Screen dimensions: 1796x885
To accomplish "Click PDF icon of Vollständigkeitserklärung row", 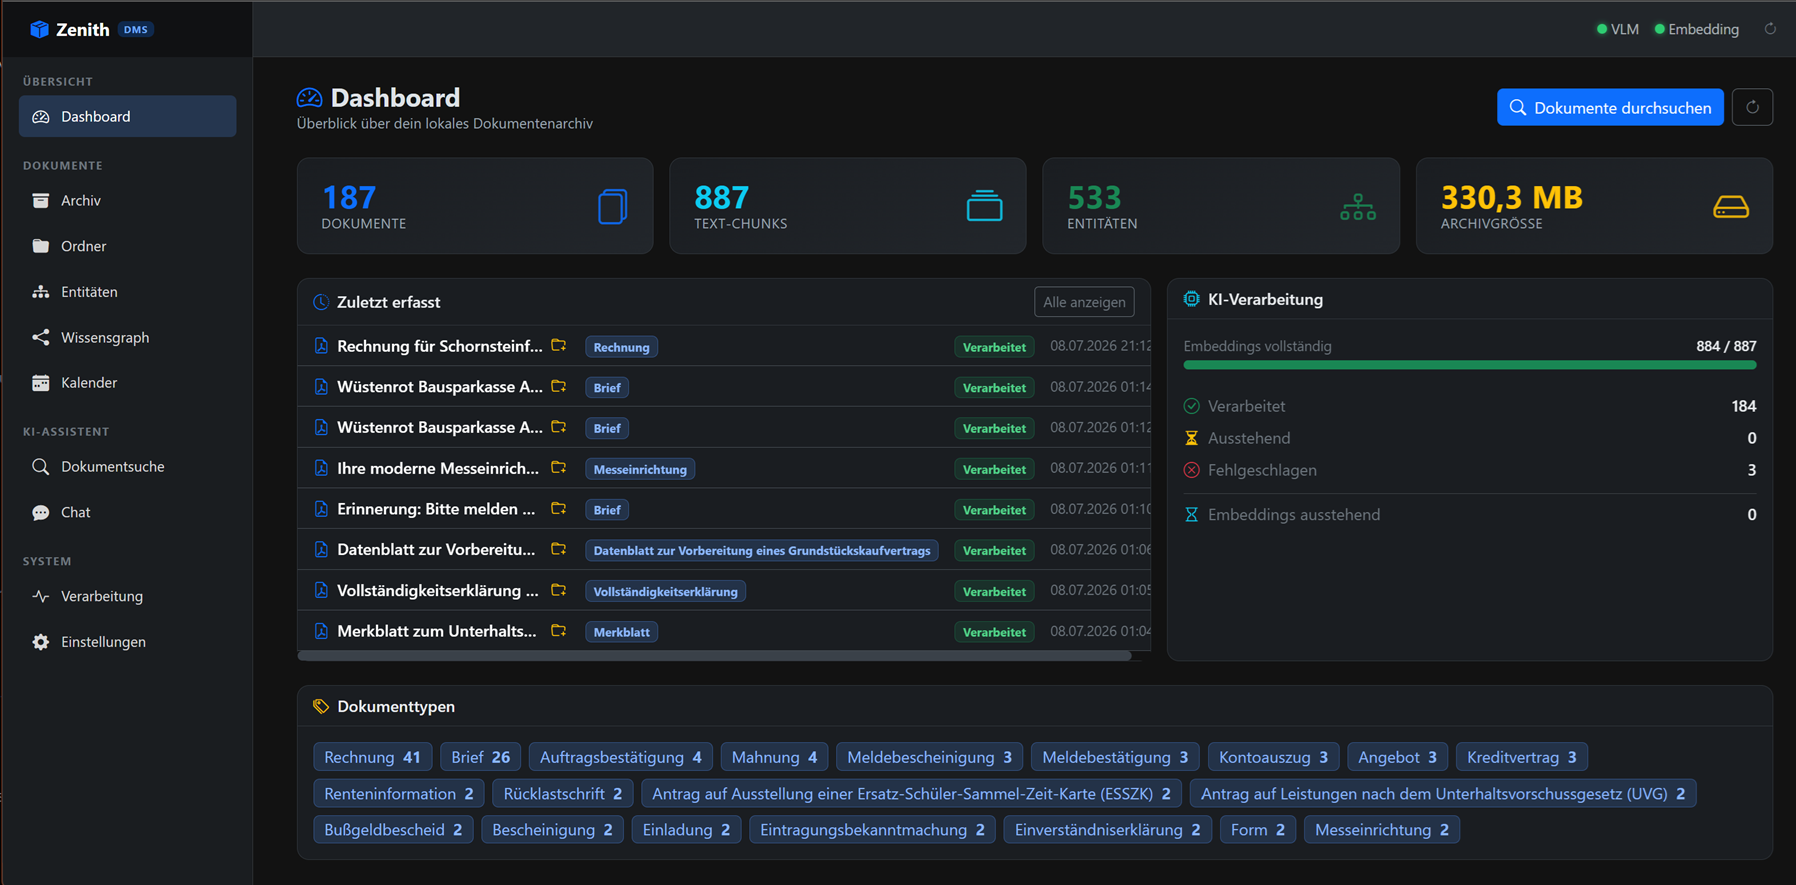I will coord(321,590).
